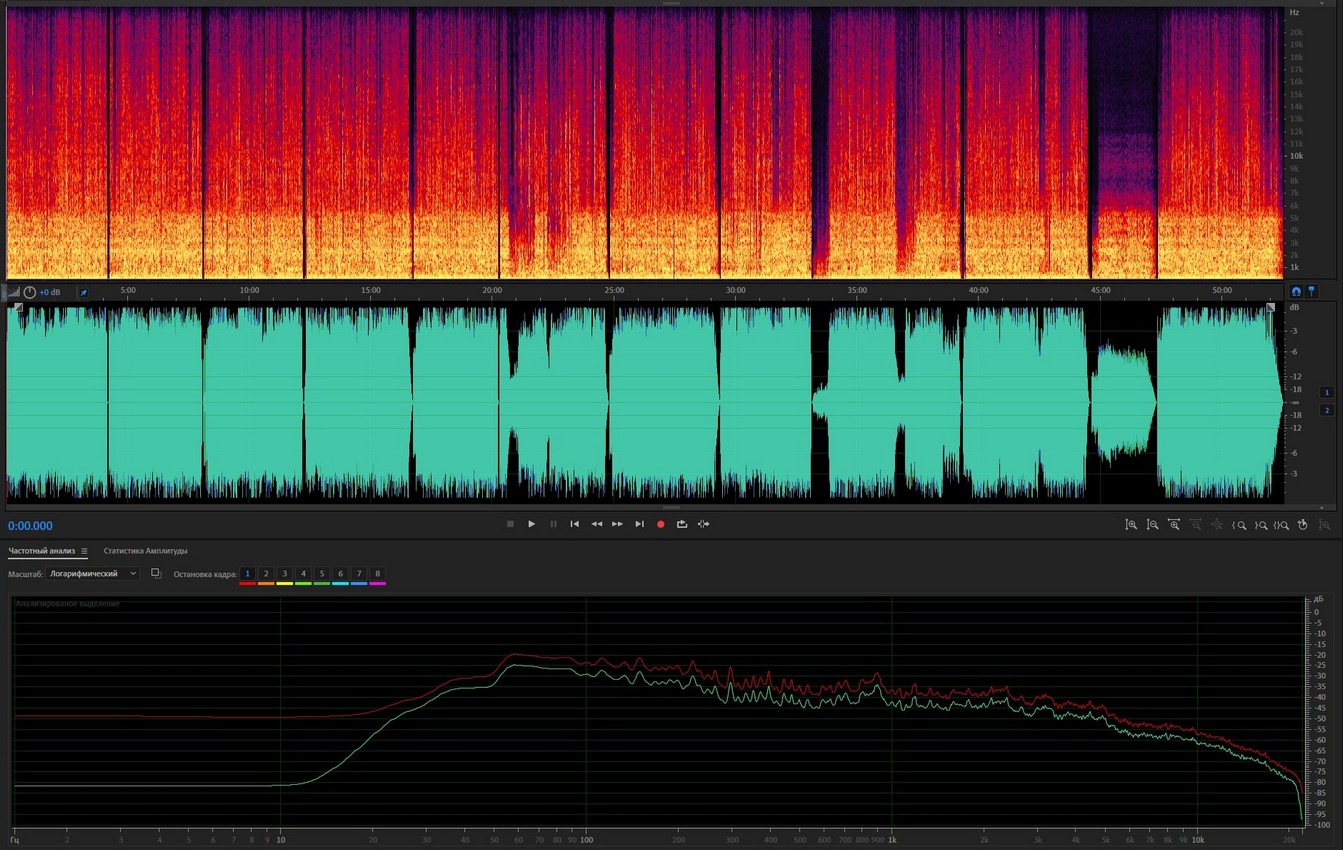This screenshot has width=1343, height=850.
Task: Toggle loop playback icon
Action: click(682, 524)
